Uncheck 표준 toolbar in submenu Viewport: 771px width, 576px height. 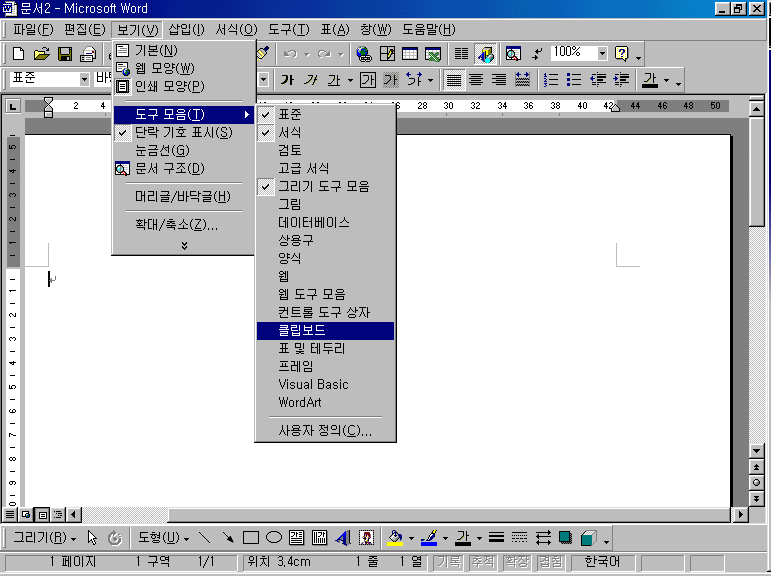[325, 115]
